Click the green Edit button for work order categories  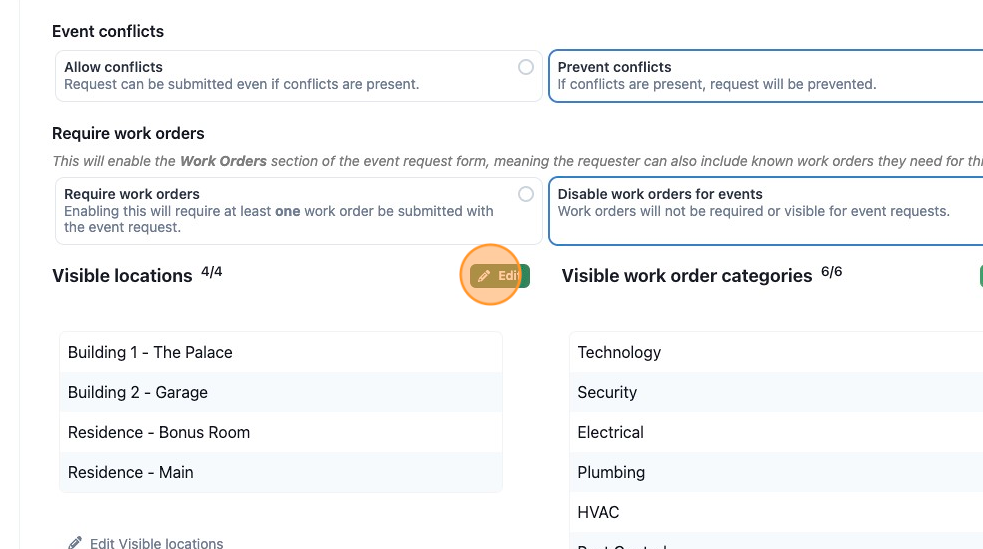click(x=981, y=276)
